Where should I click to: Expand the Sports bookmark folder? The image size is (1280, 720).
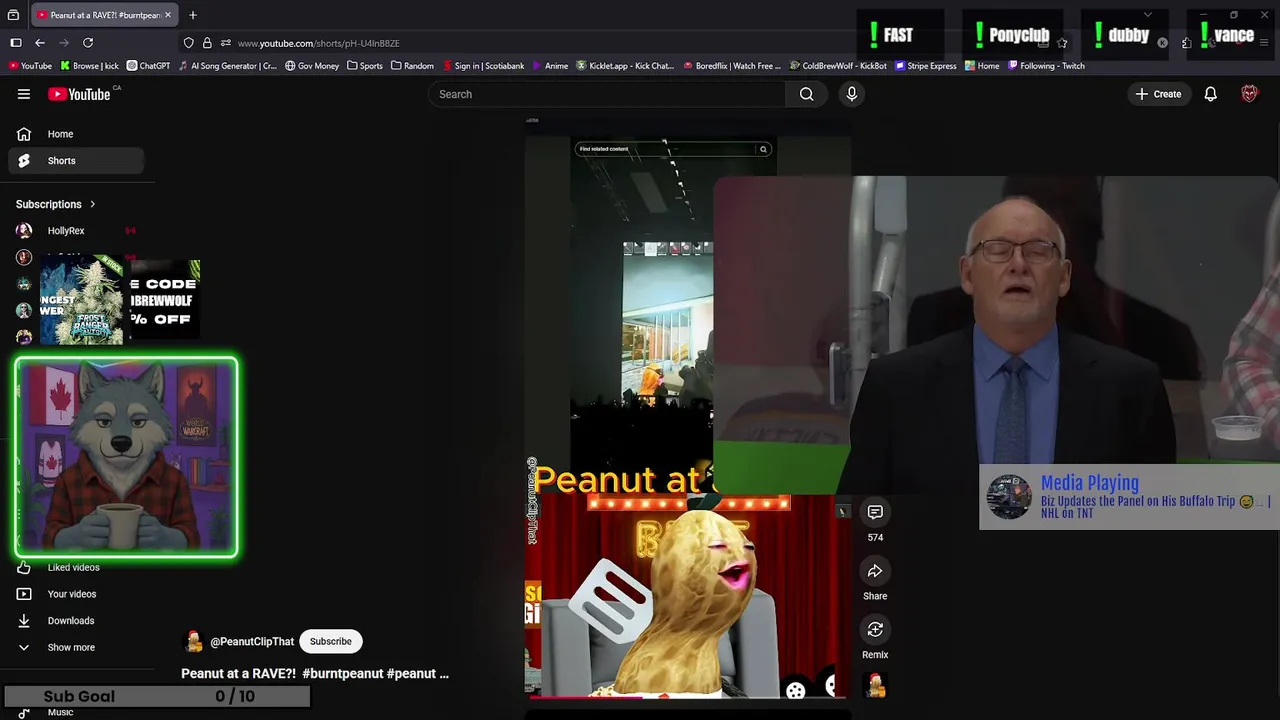pyautogui.click(x=365, y=66)
